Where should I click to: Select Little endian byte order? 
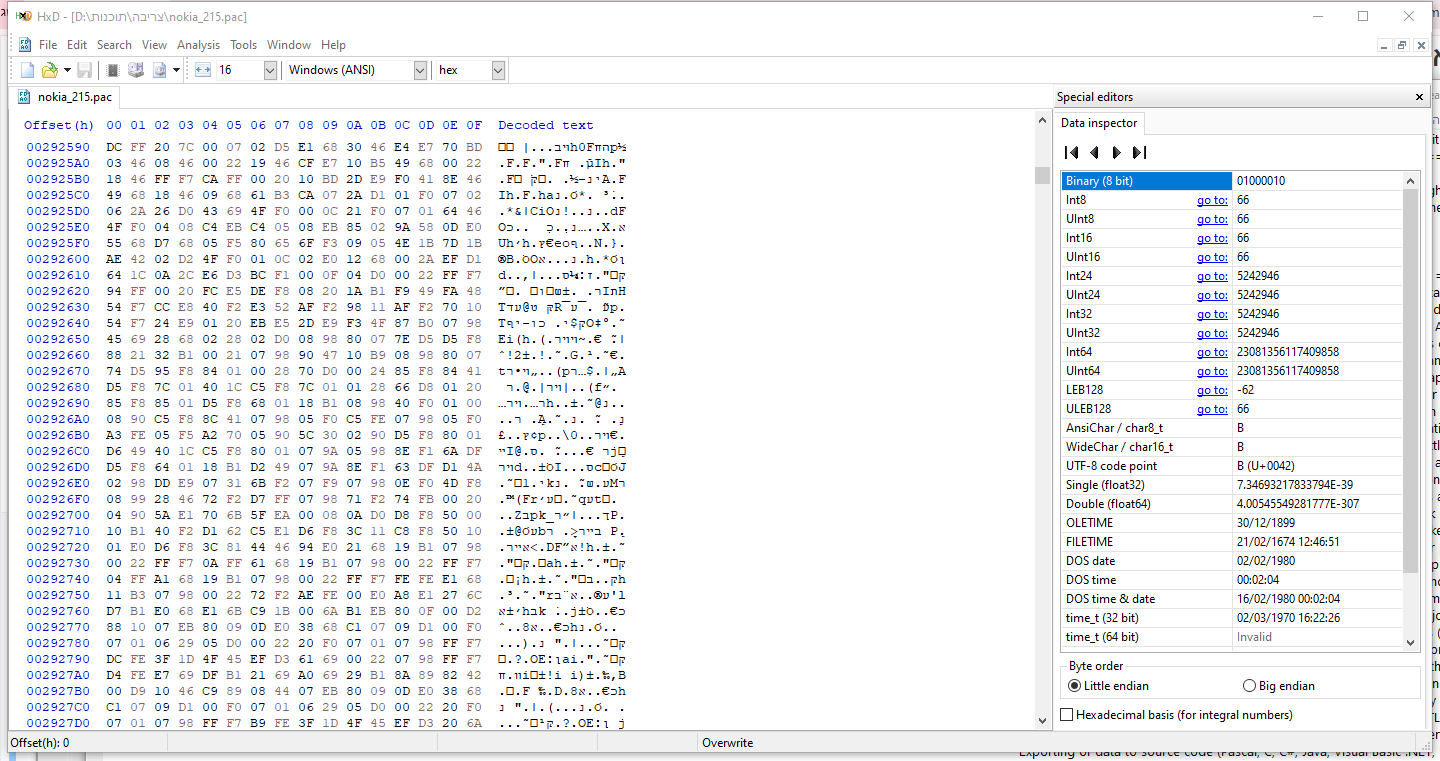pos(1108,686)
